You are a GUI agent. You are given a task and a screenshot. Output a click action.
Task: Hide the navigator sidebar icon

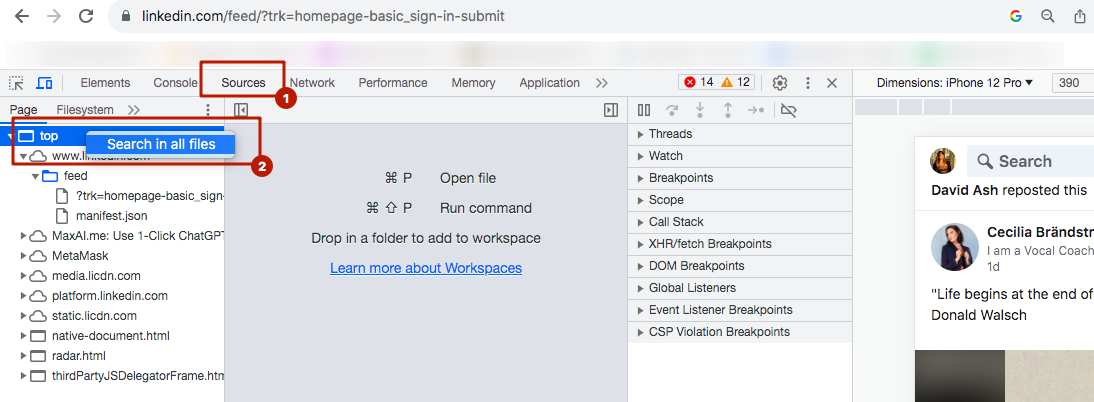pos(241,110)
